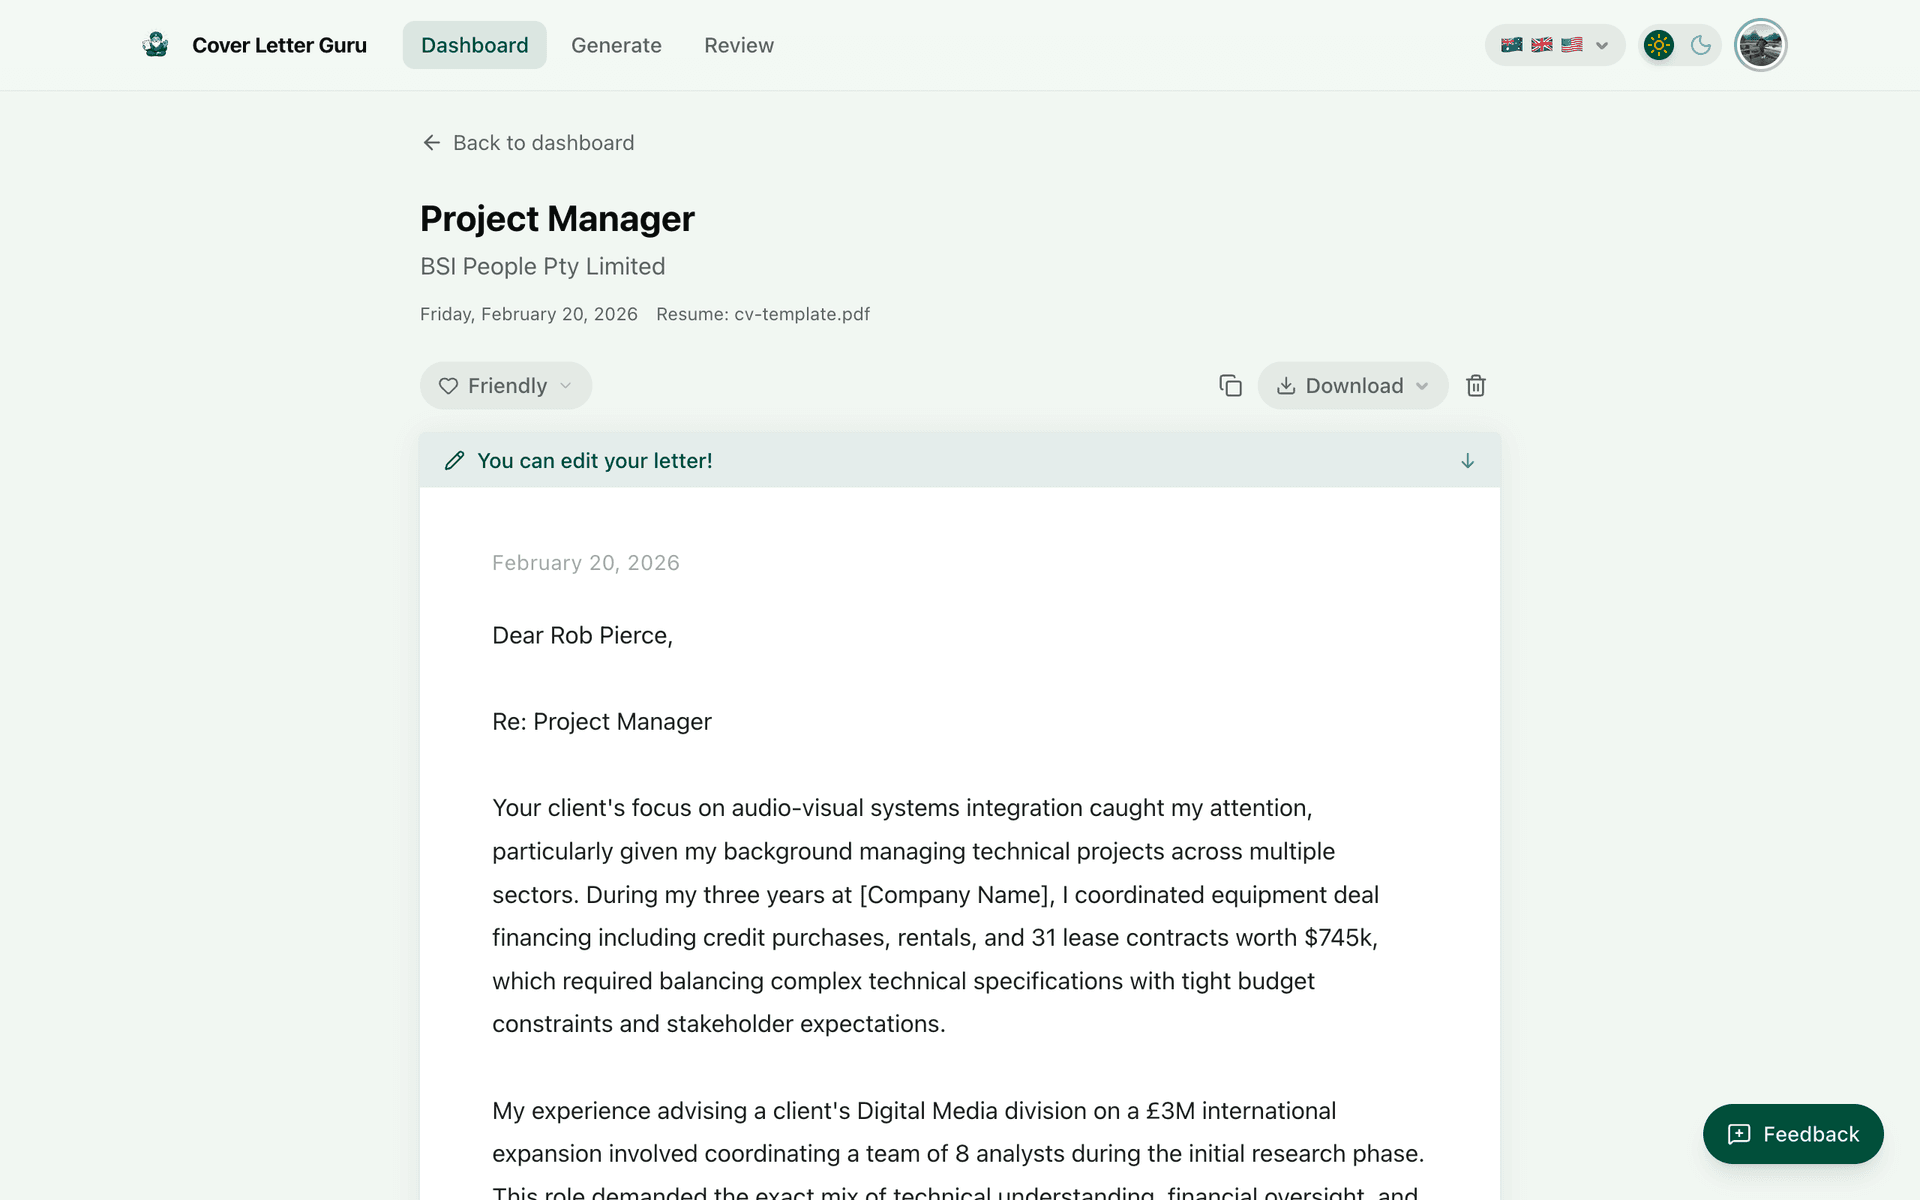The width and height of the screenshot is (1920, 1200).
Task: Select the UK flag language toggle
Action: pos(1541,44)
